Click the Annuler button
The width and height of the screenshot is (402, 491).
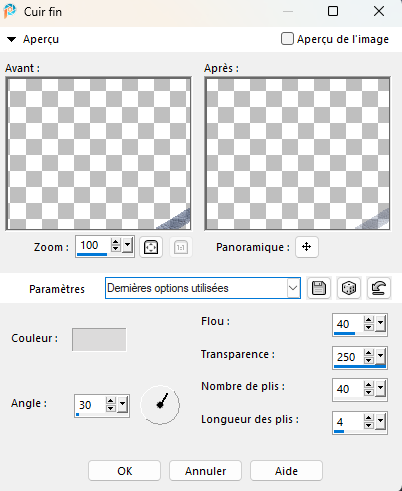[x=205, y=471]
